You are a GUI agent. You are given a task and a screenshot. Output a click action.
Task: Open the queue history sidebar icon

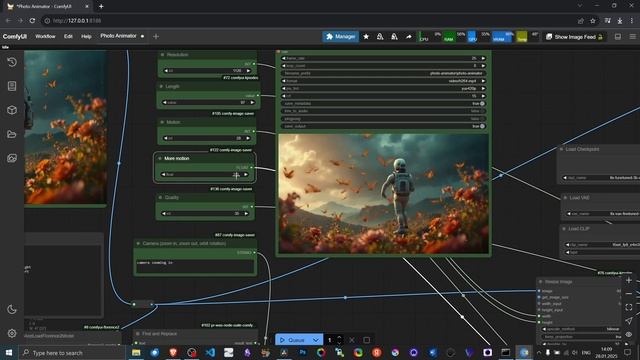(12, 62)
